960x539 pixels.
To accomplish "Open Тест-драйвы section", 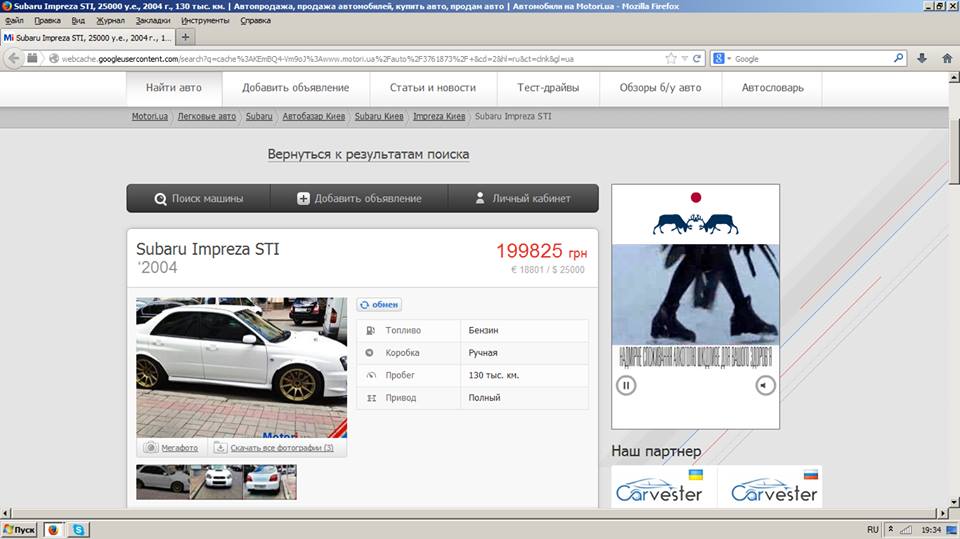I will [548, 88].
